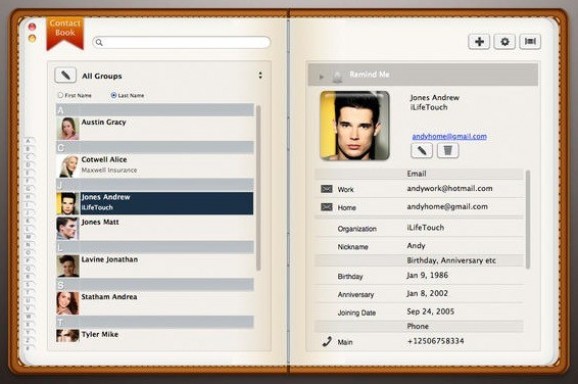Click the contact list scrollbar
The width and height of the screenshot is (578, 384).
click(258, 188)
